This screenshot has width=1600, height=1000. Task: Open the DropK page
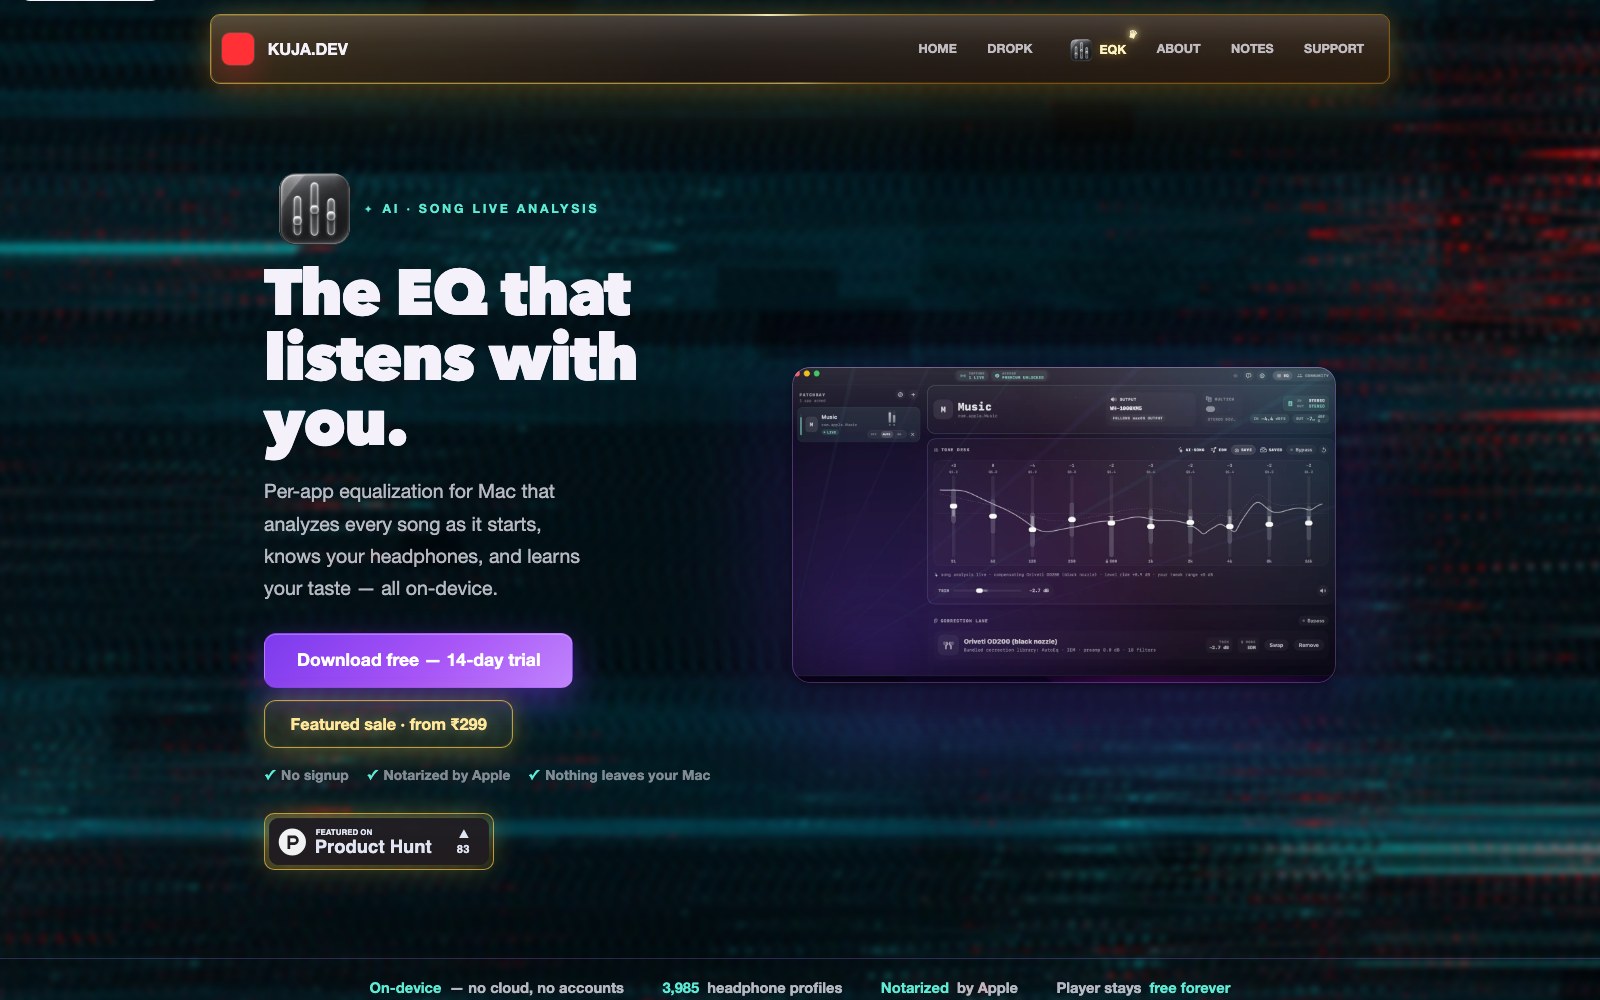point(1009,49)
